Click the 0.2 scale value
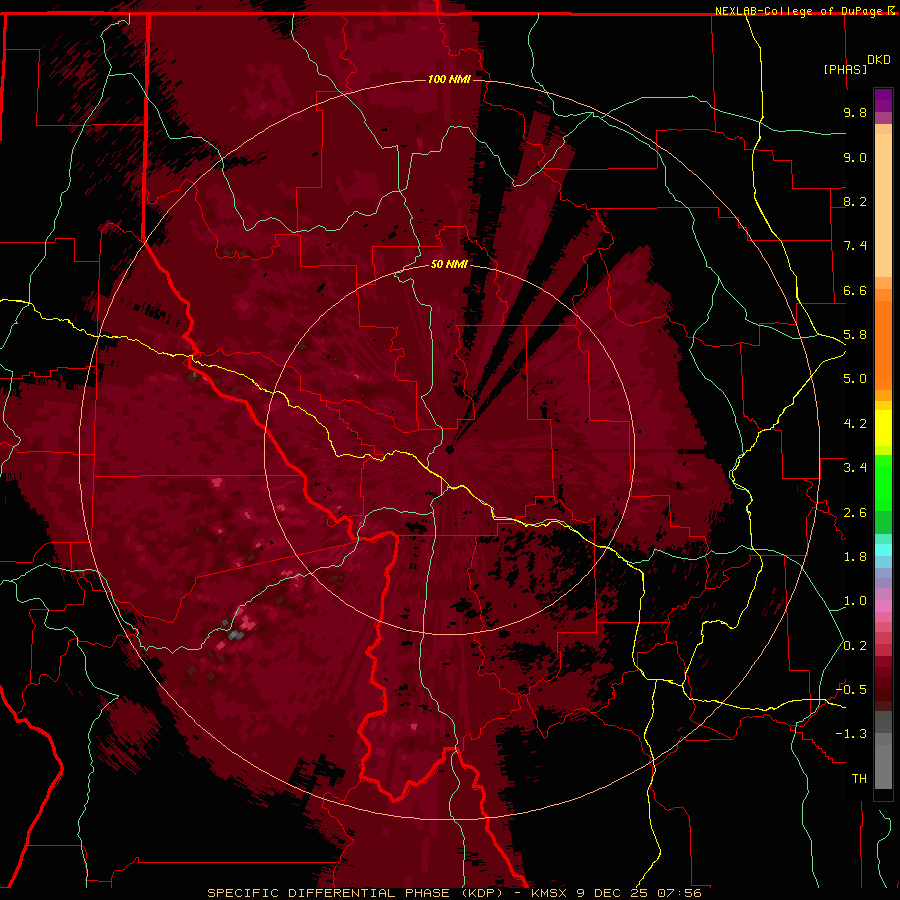This screenshot has height=900, width=900. 855,646
